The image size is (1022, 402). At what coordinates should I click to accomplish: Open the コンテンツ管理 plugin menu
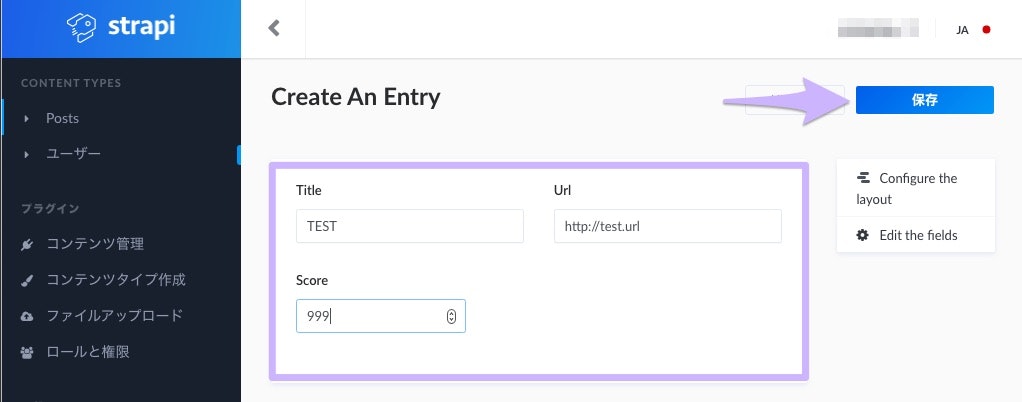pyautogui.click(x=96, y=244)
